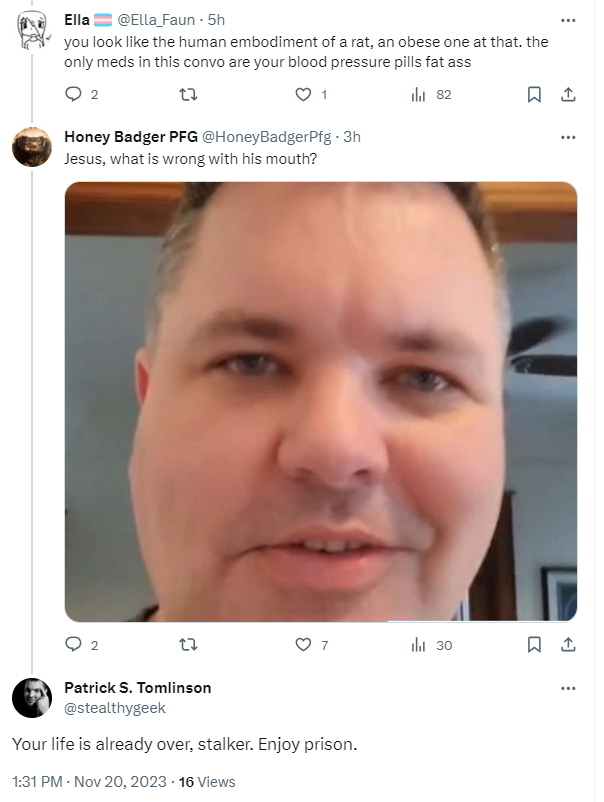Retweet Ella's tweet
604x802 pixels.
pos(188,94)
